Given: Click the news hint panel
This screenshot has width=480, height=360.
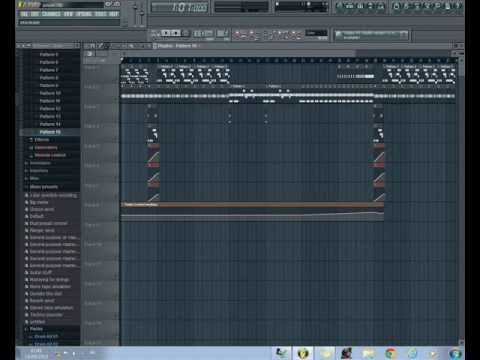Looking at the screenshot, I should (x=372, y=35).
